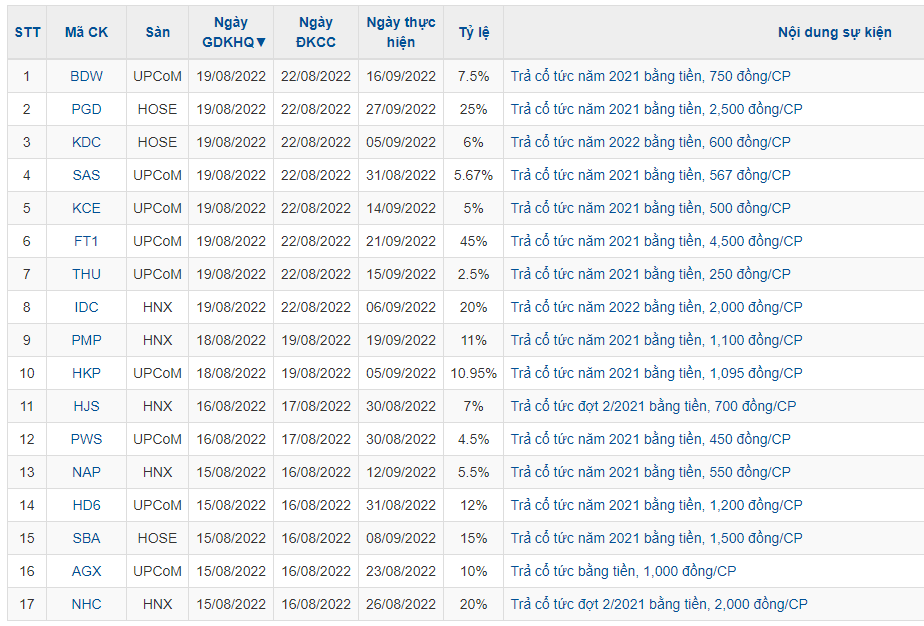View the HJS 700 đồng/CP dividend event

pos(653,406)
